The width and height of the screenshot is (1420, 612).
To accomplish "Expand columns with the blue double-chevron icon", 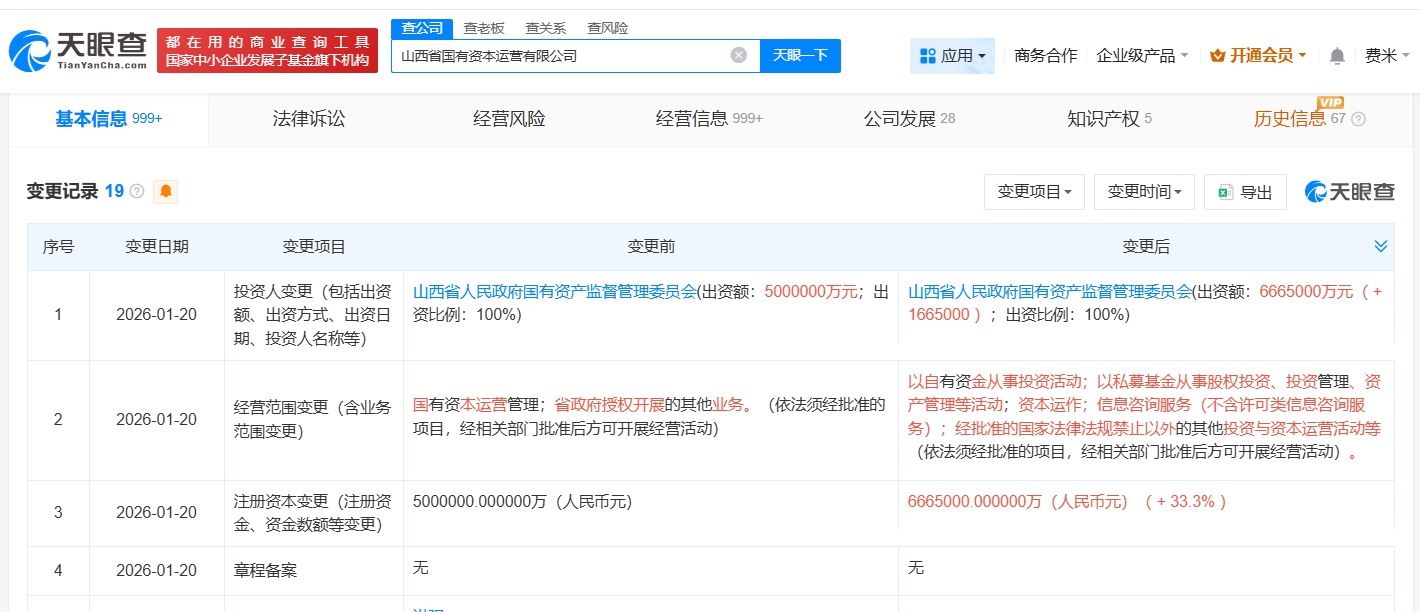I will pyautogui.click(x=1380, y=246).
